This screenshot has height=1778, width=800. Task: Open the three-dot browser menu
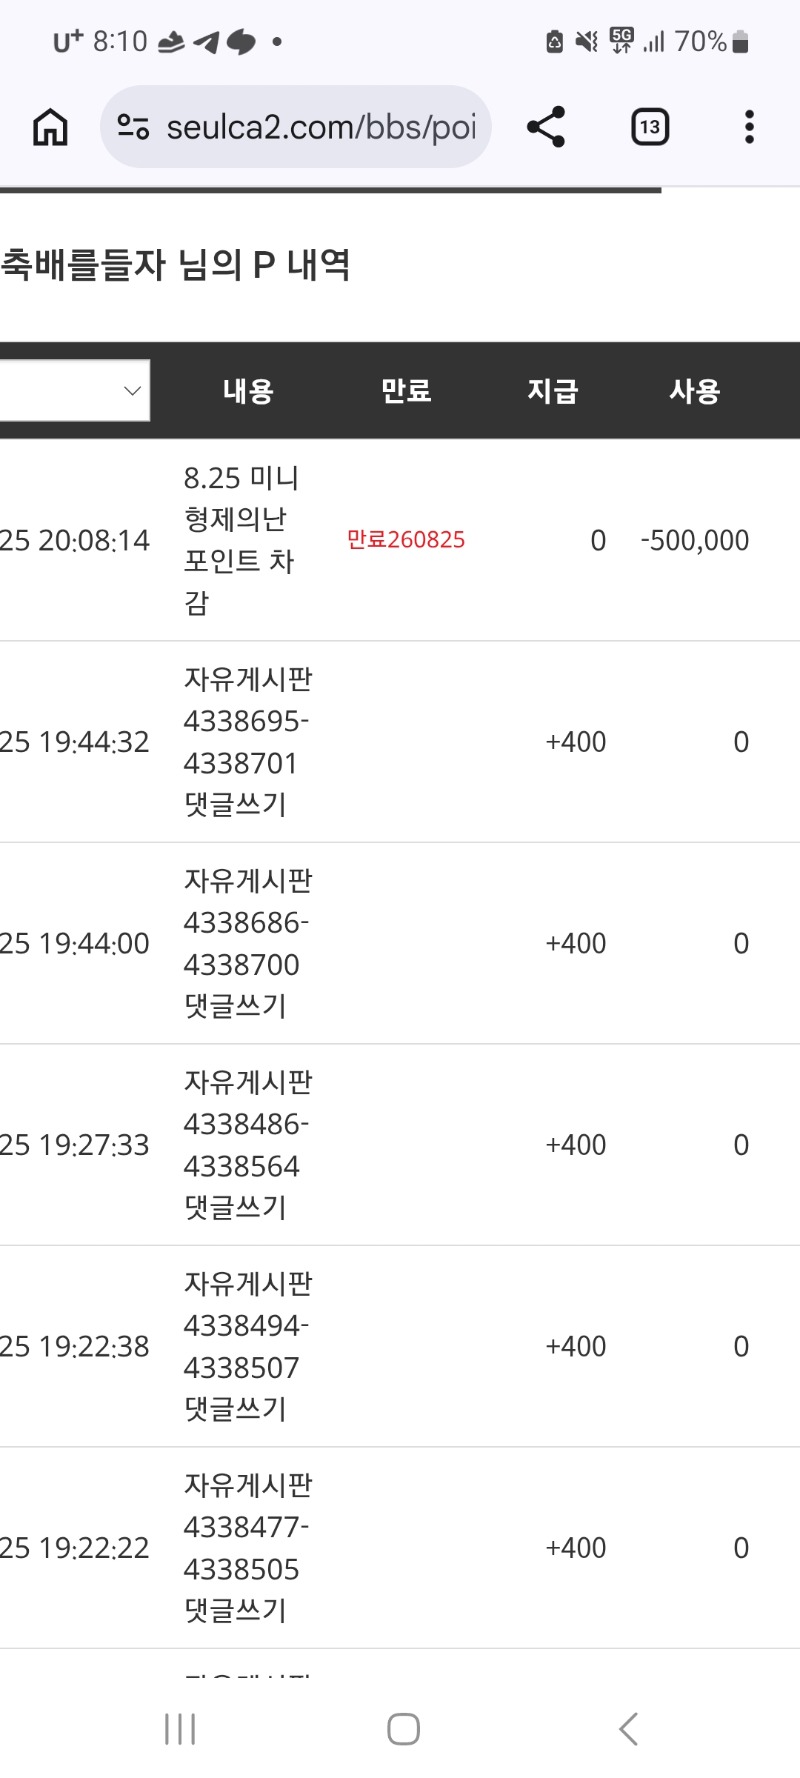point(749,127)
